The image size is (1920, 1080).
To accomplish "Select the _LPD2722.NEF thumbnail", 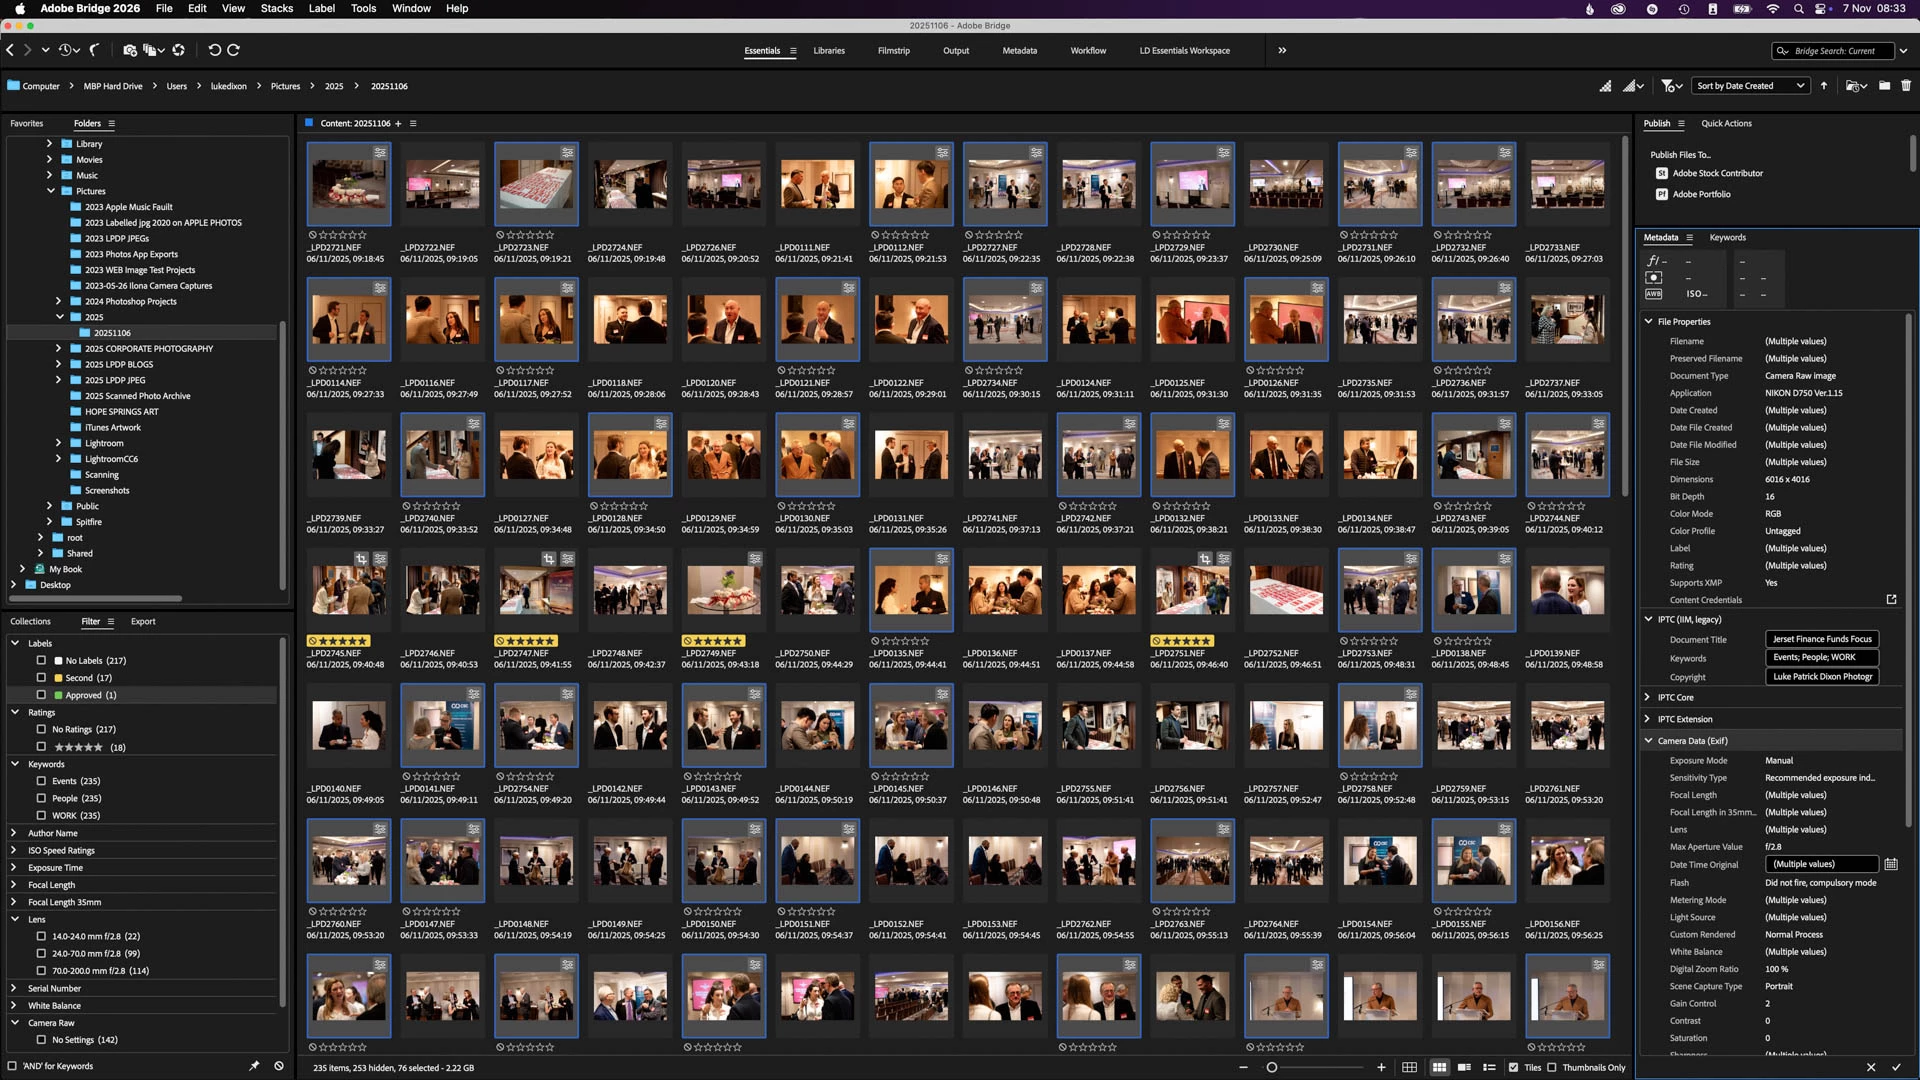I will tap(442, 185).
